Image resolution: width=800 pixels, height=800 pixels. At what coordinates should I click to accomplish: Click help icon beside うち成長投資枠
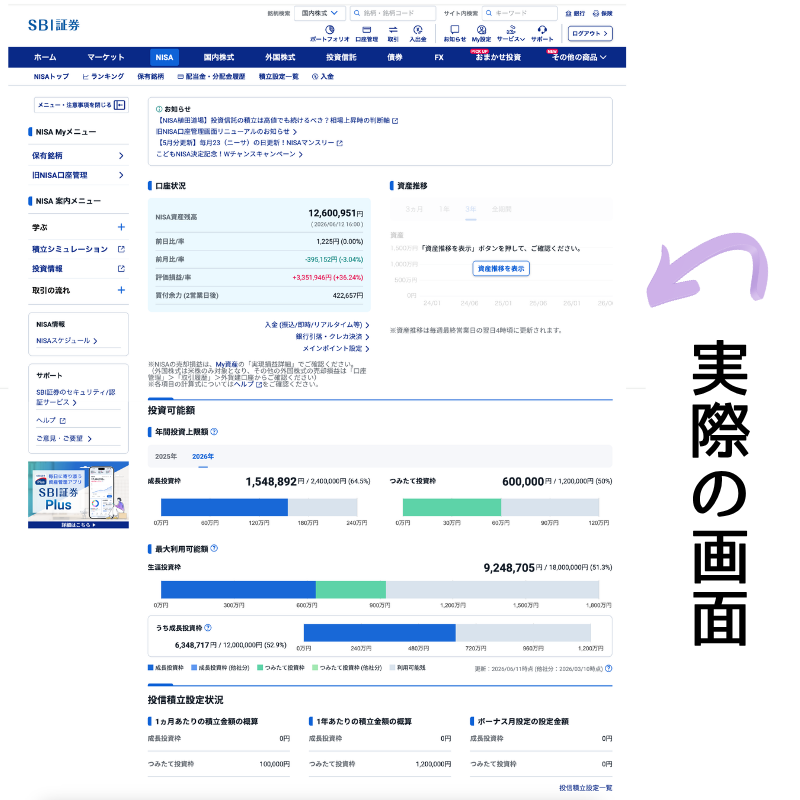coord(208,628)
